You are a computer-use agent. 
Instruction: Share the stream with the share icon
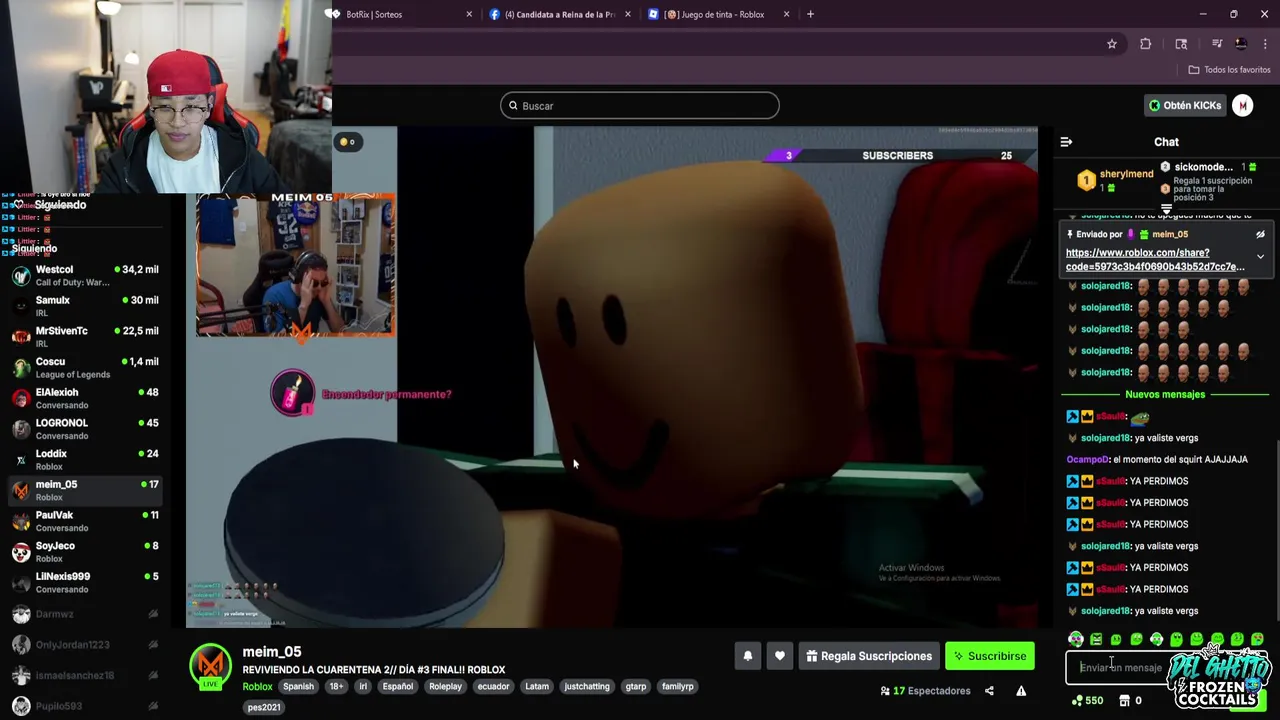pos(989,691)
